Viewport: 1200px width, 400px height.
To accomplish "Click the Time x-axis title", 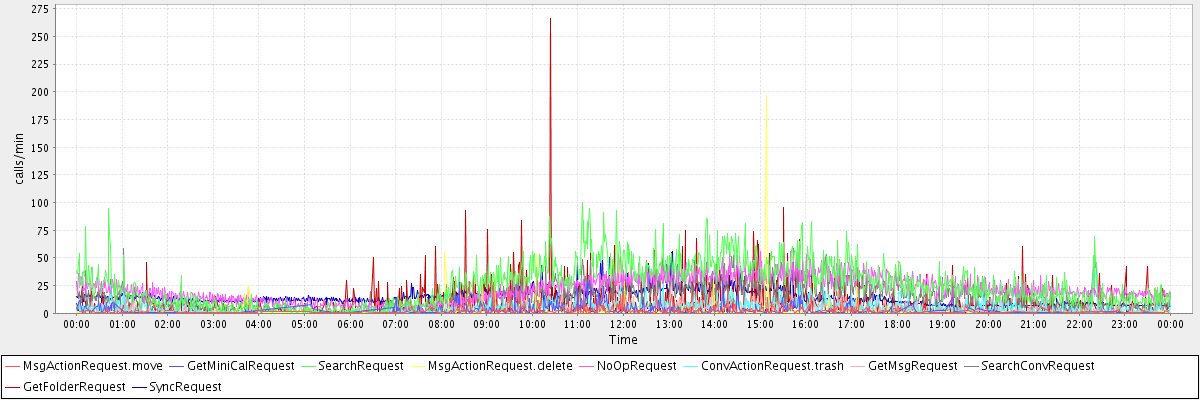I will click(x=623, y=340).
